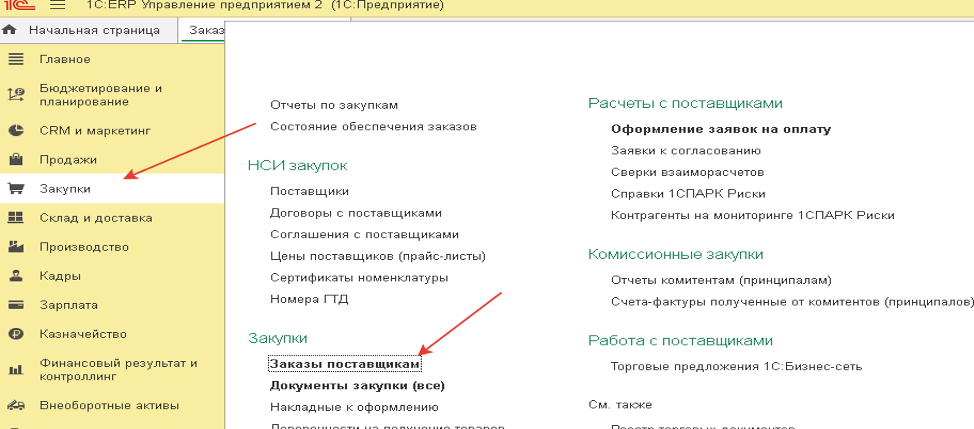Screen dimensions: 974x429
Task: Click the home icon on Начальная страница tab
Action: [x=10, y=30]
